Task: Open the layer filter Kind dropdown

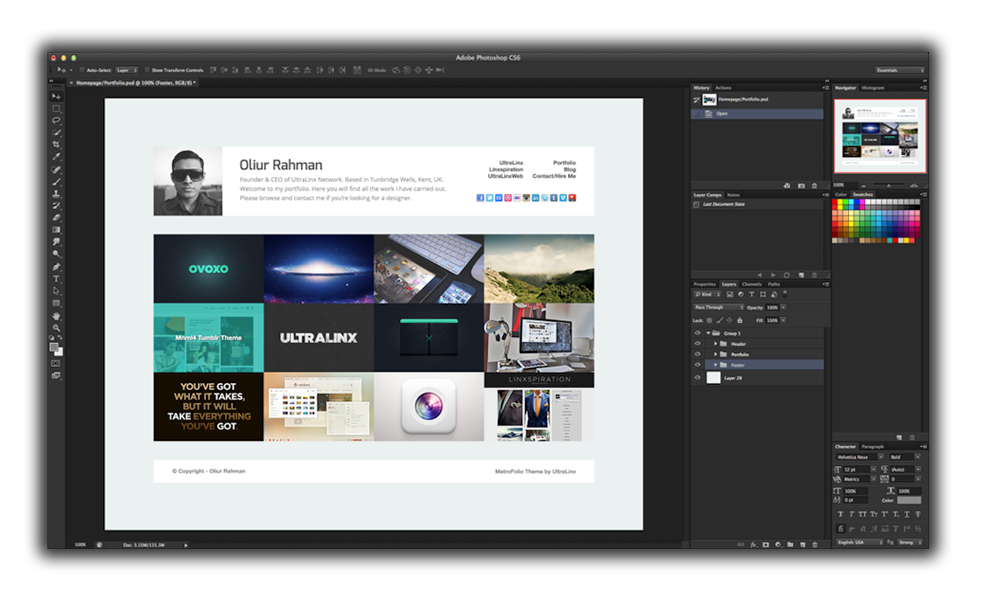Action: coord(707,294)
